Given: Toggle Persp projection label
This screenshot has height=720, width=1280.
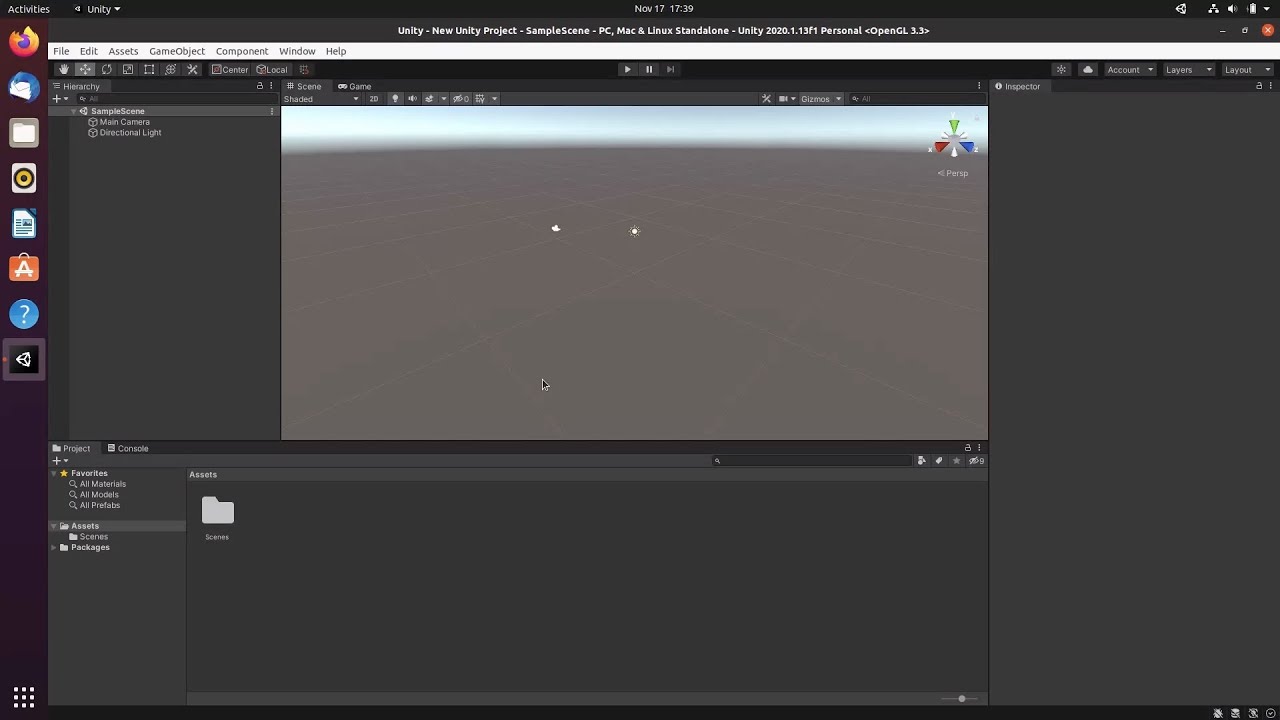Looking at the screenshot, I should pos(953,173).
